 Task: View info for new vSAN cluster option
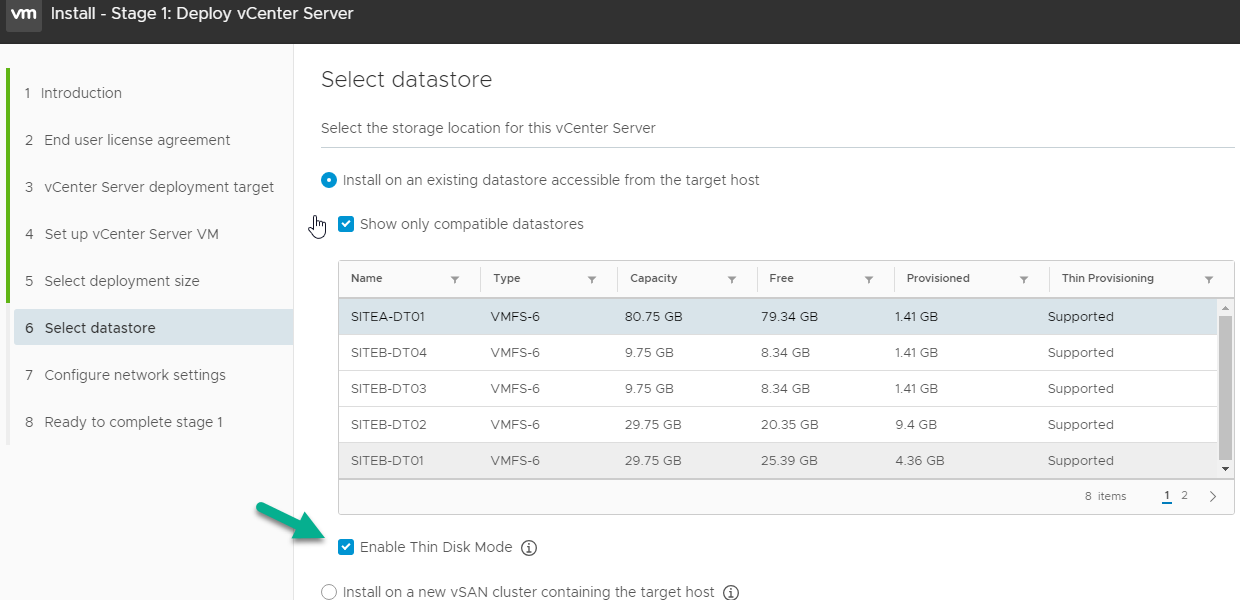[731, 592]
